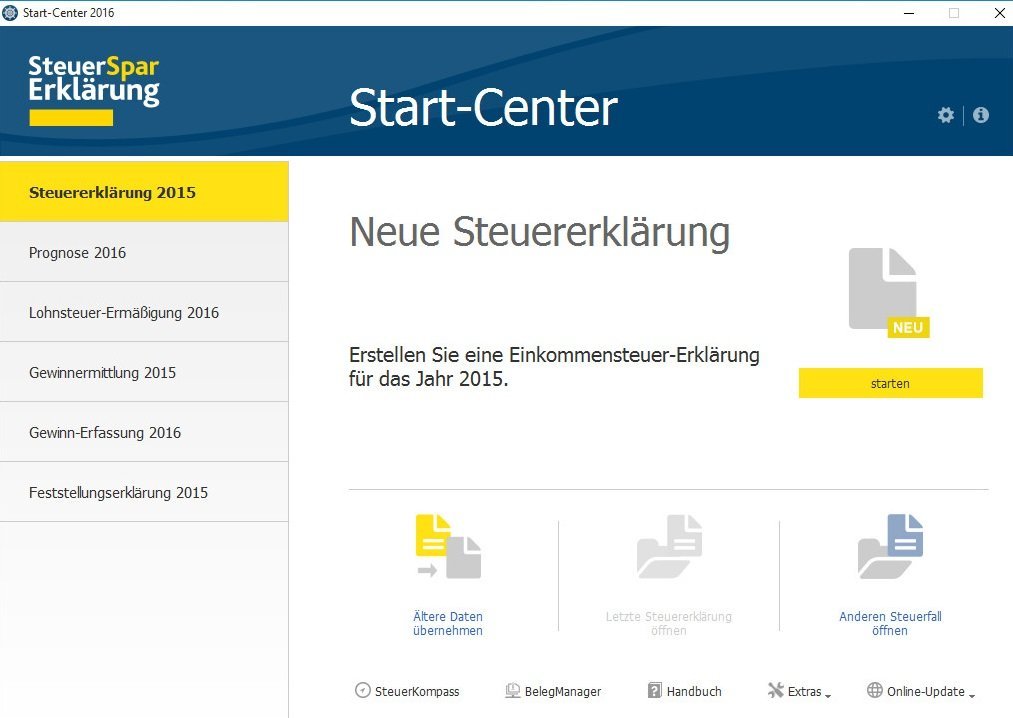Expand the Online-Update dropdown arrow
This screenshot has height=718, width=1013.
pyautogui.click(x=972, y=695)
